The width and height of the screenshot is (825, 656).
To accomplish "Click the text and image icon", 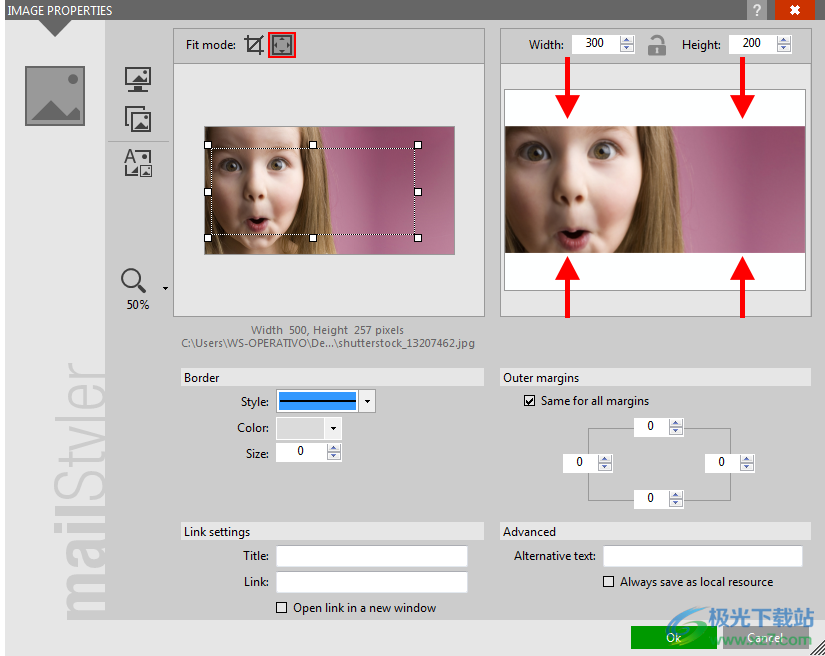I will coord(137,163).
